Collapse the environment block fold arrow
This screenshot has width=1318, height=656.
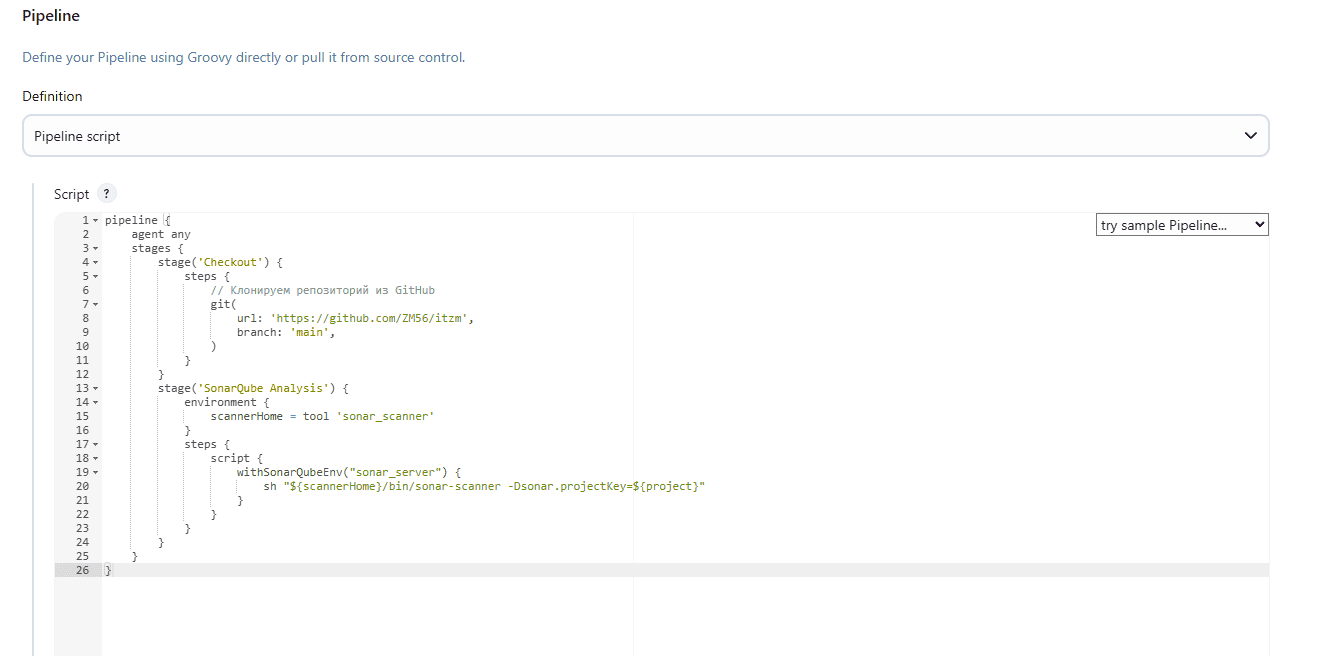click(96, 402)
